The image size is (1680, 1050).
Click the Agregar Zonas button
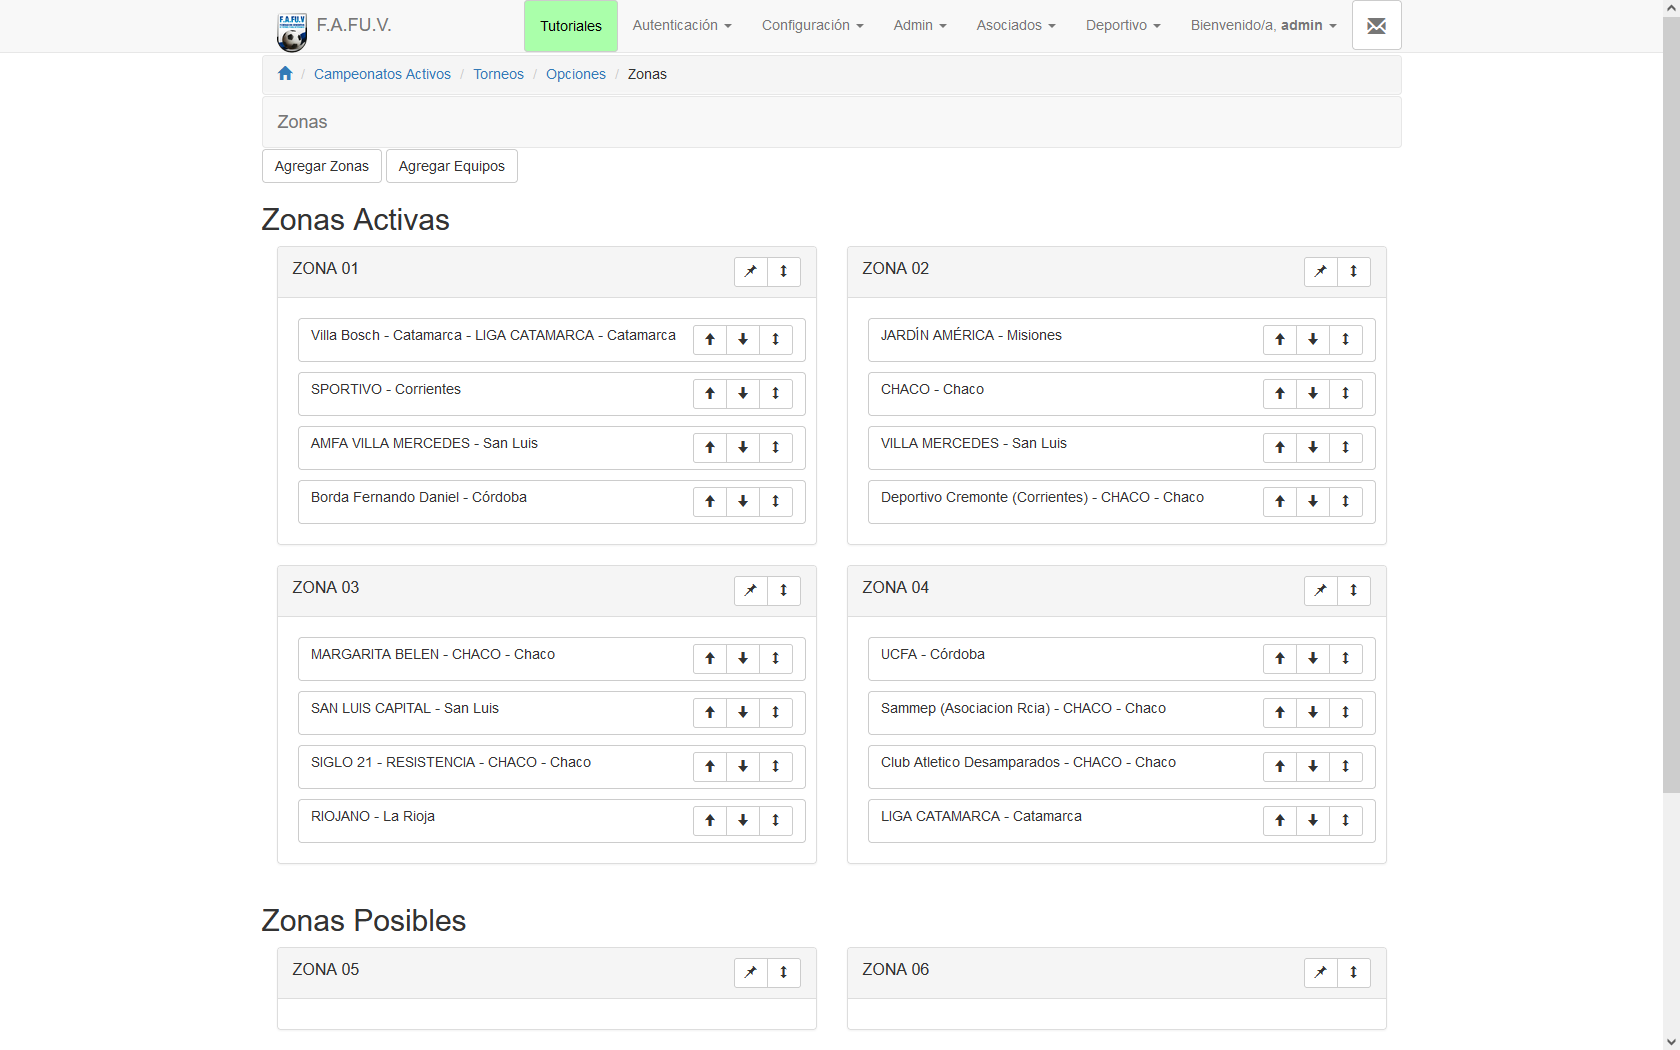coord(321,166)
